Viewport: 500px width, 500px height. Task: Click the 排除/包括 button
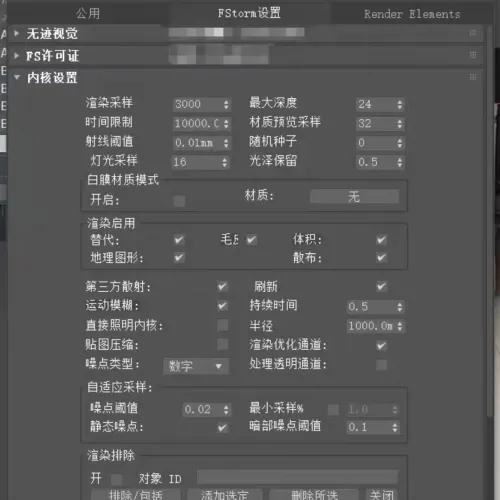pyautogui.click(x=136, y=495)
